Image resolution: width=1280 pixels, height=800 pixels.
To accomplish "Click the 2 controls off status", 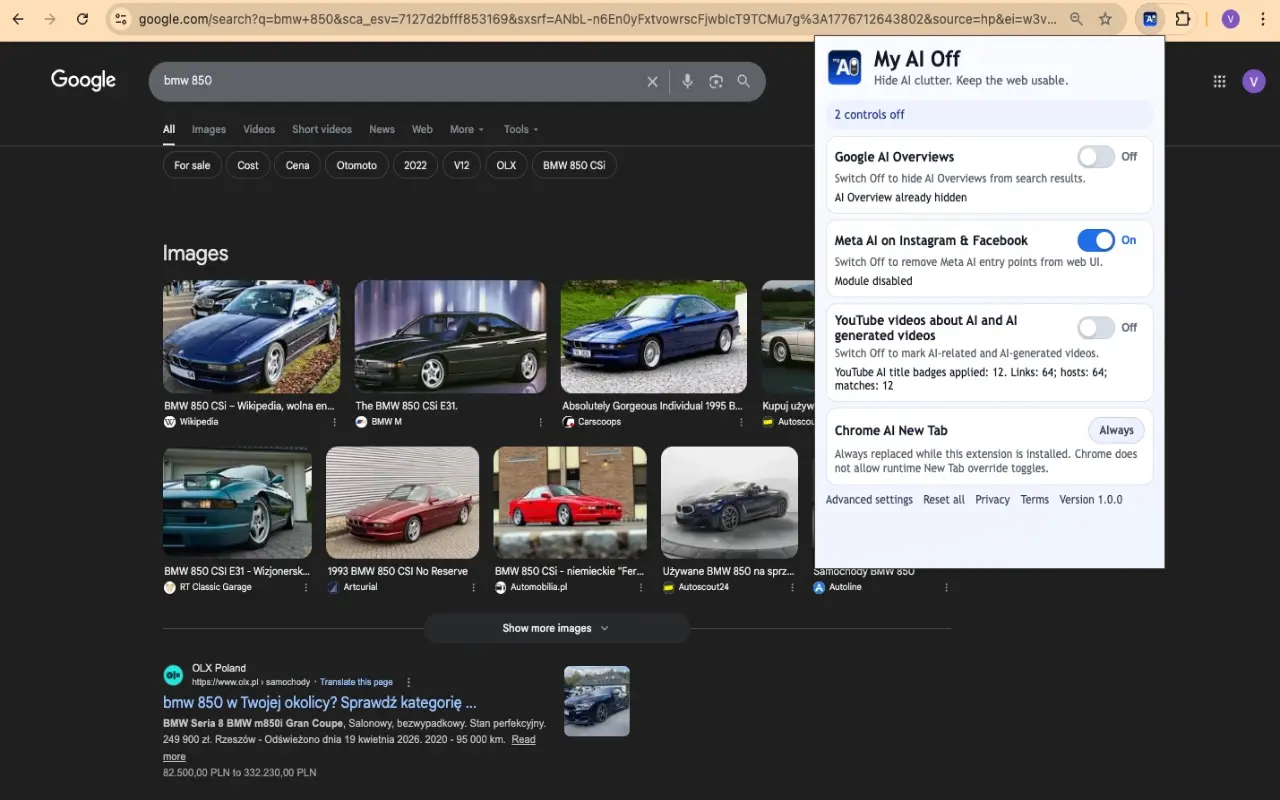I will coord(869,115).
